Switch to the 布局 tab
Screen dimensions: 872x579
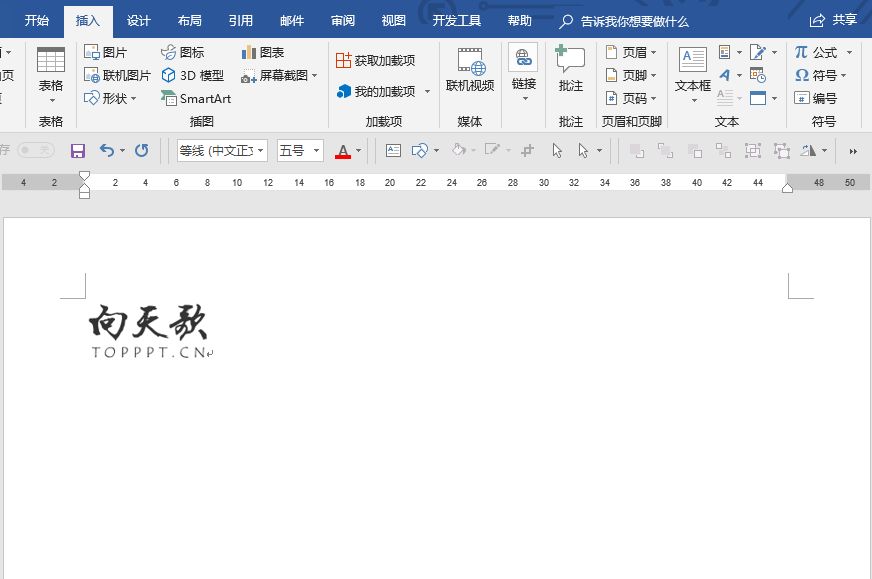click(190, 21)
